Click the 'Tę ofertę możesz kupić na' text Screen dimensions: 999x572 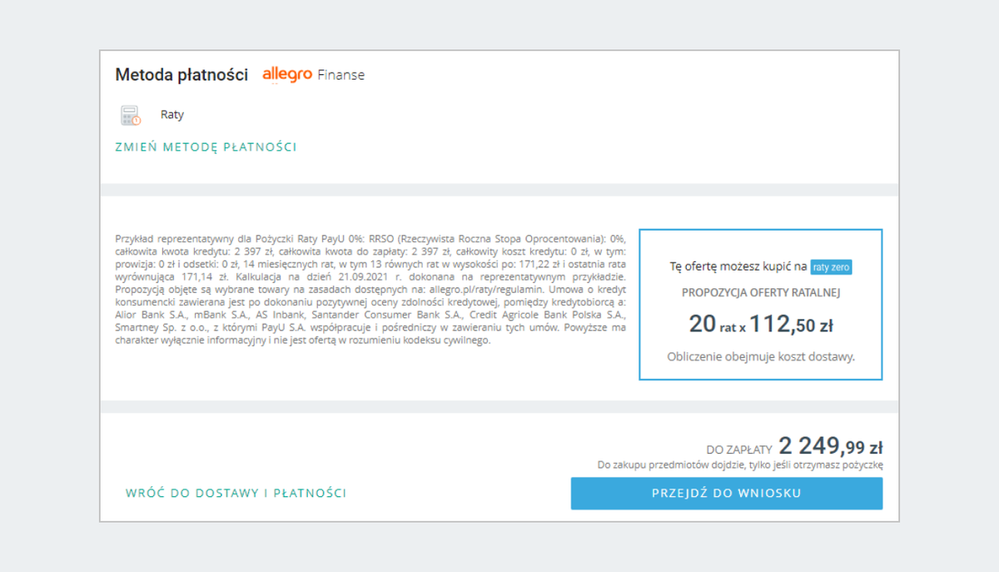[738, 267]
